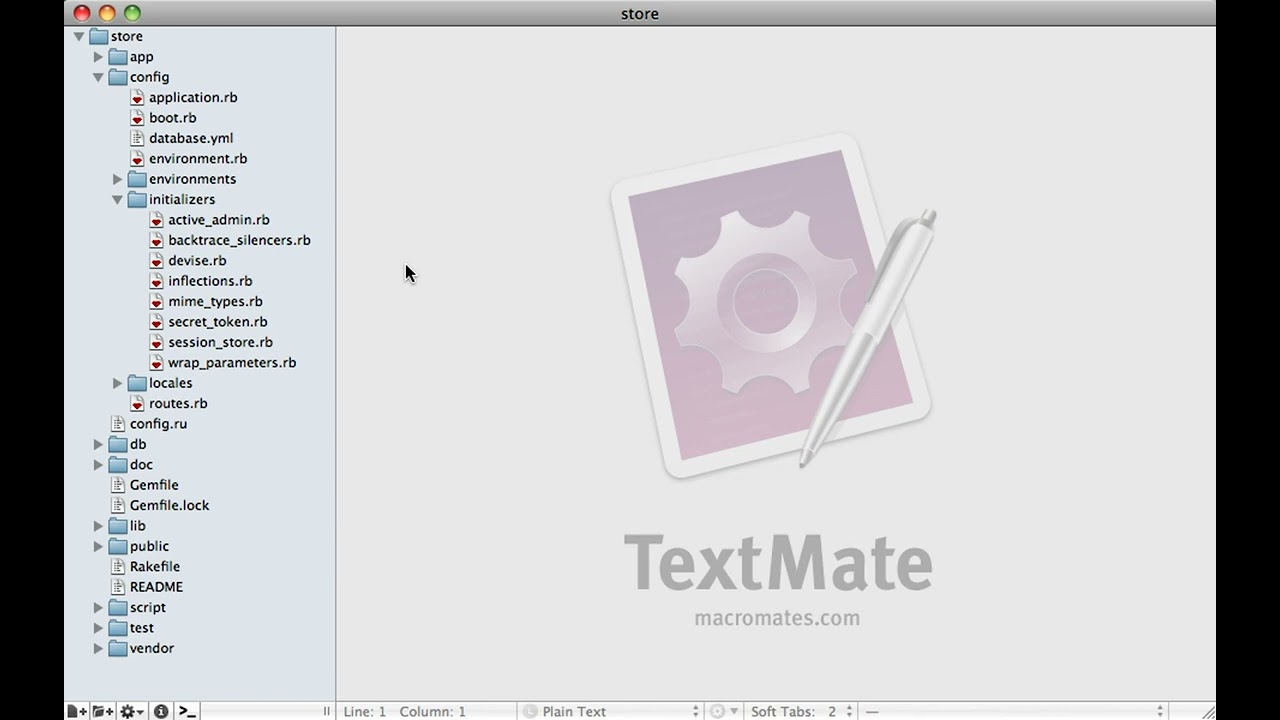The height and width of the screenshot is (720, 1280).
Task: Expand the test folder
Action: pos(98,628)
